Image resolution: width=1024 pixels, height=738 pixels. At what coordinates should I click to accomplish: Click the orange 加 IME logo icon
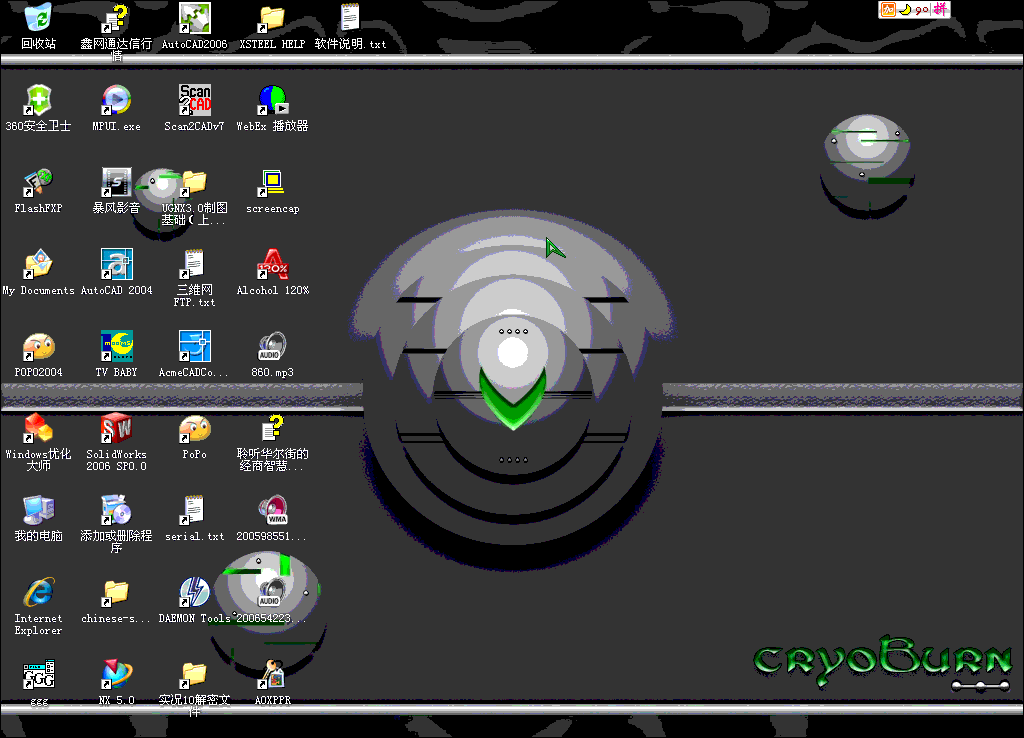click(888, 9)
